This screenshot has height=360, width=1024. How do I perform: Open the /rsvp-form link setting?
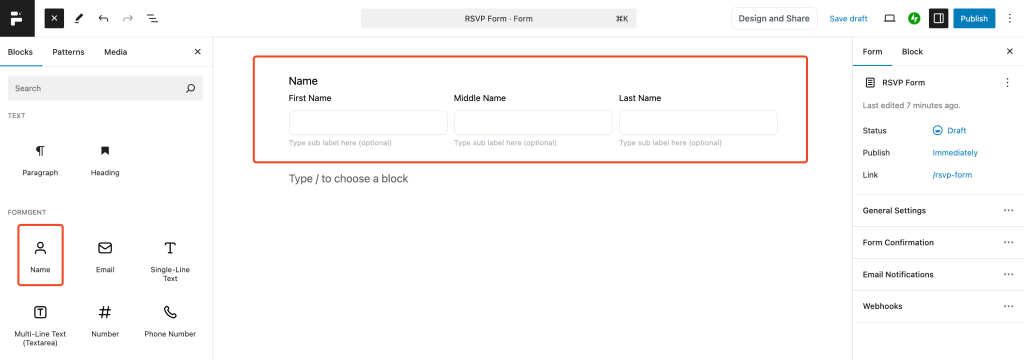(x=953, y=175)
